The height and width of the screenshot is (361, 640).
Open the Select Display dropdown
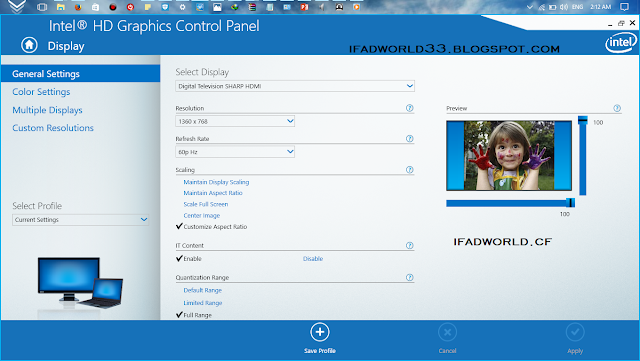(x=295, y=86)
